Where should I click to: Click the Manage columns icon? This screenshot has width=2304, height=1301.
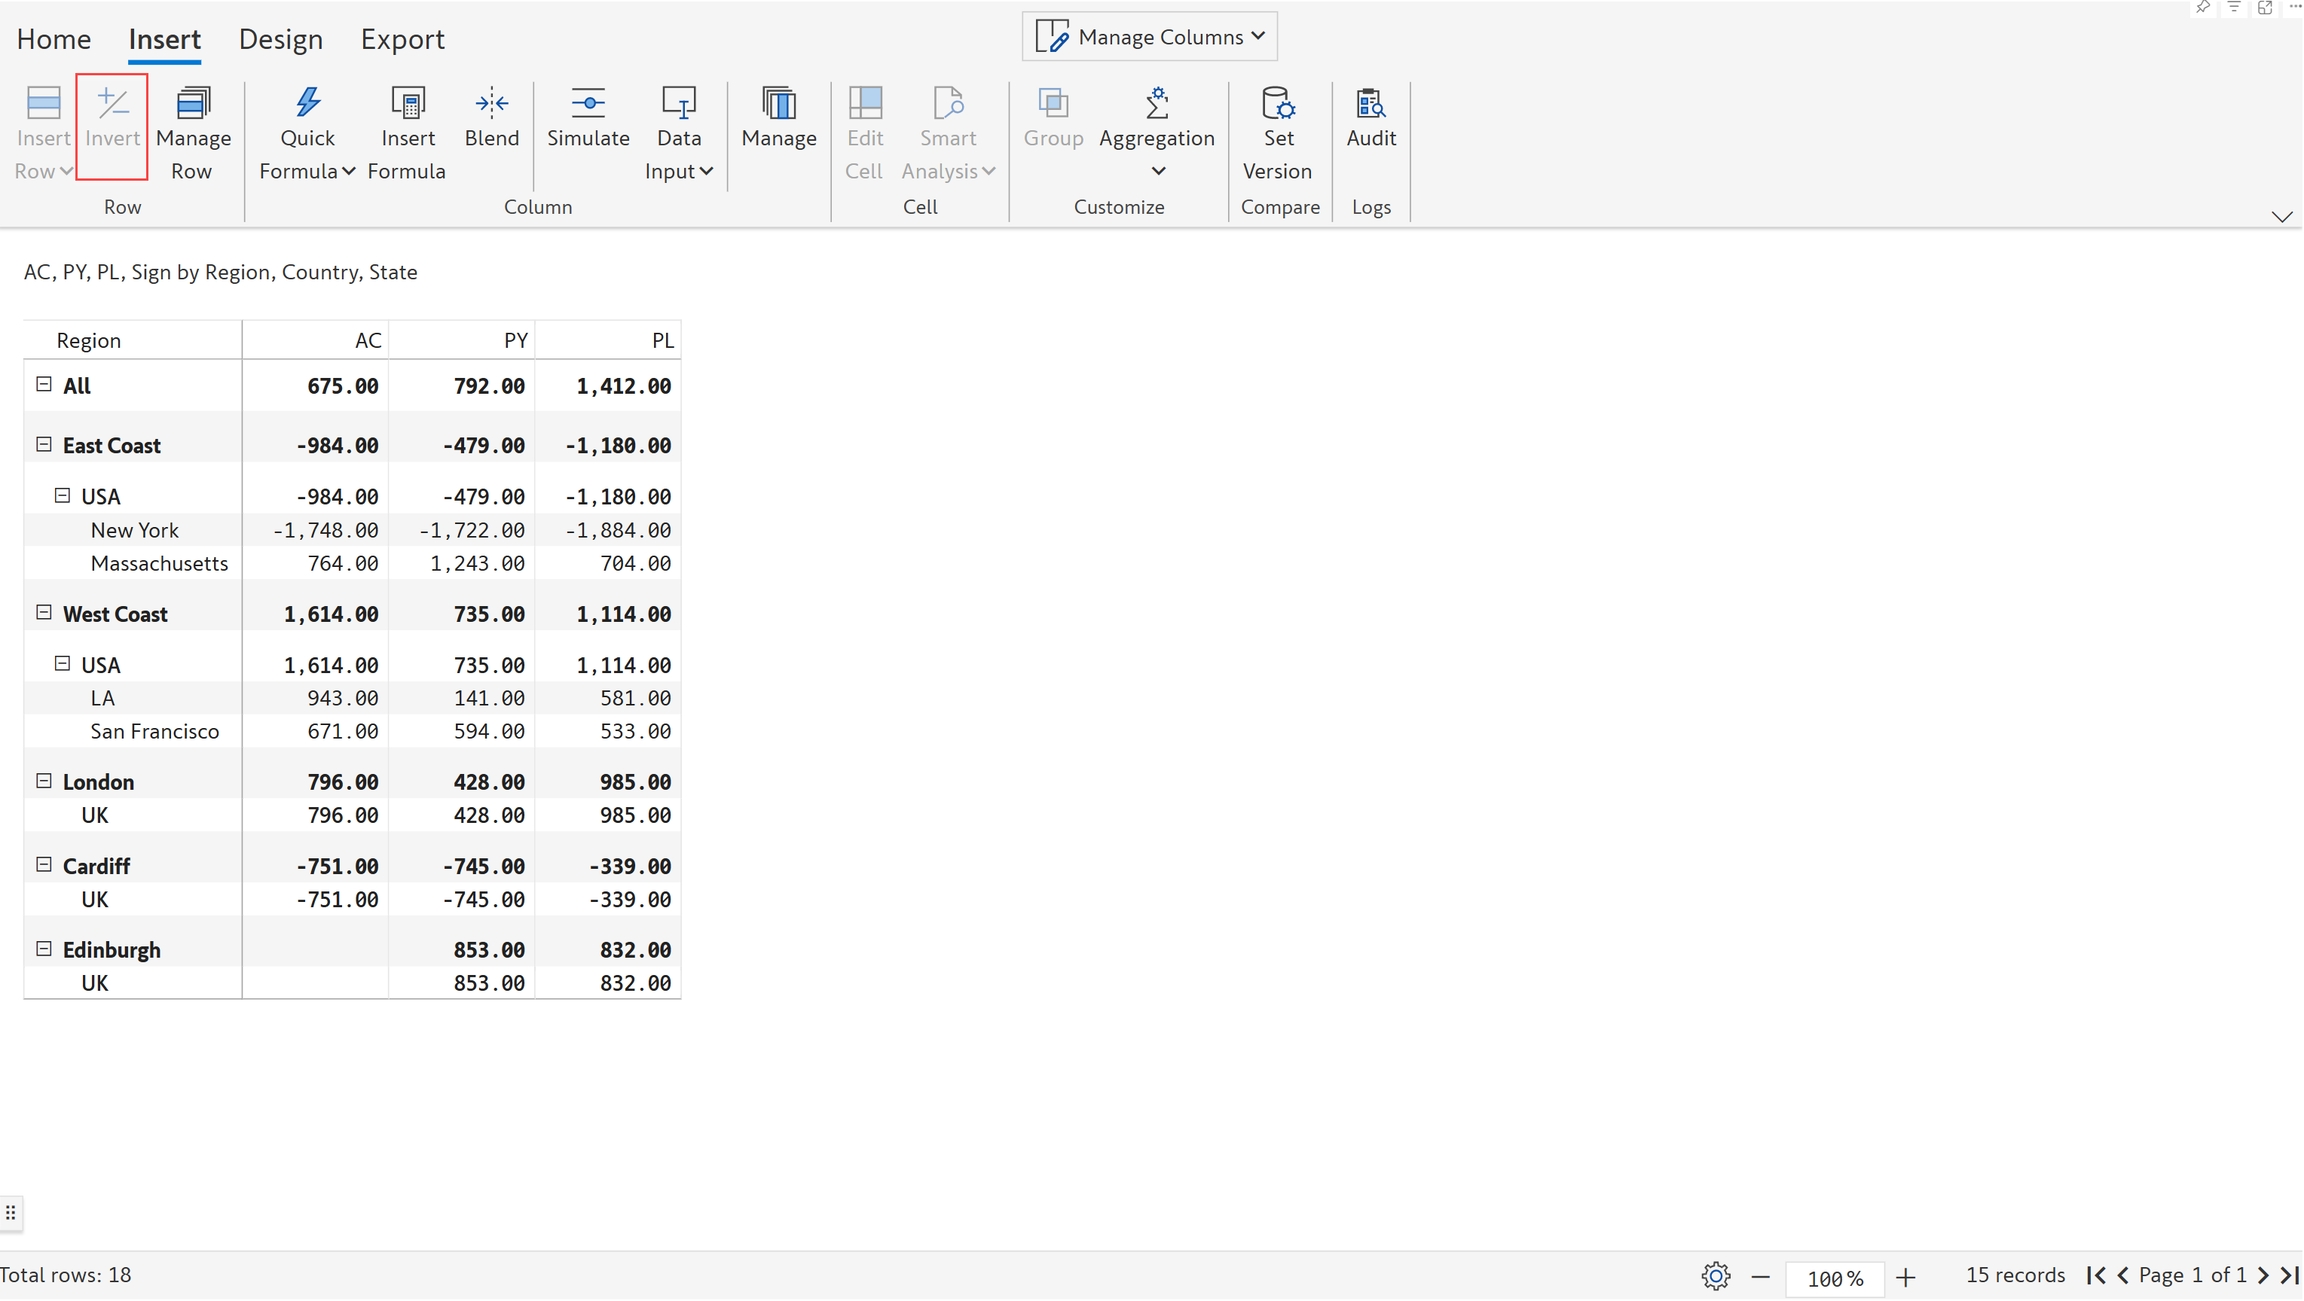778,104
